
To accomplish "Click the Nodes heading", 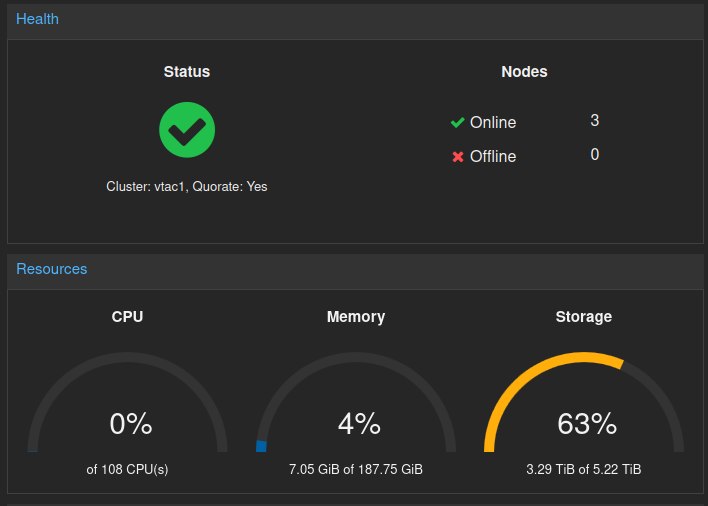I will tap(524, 72).
